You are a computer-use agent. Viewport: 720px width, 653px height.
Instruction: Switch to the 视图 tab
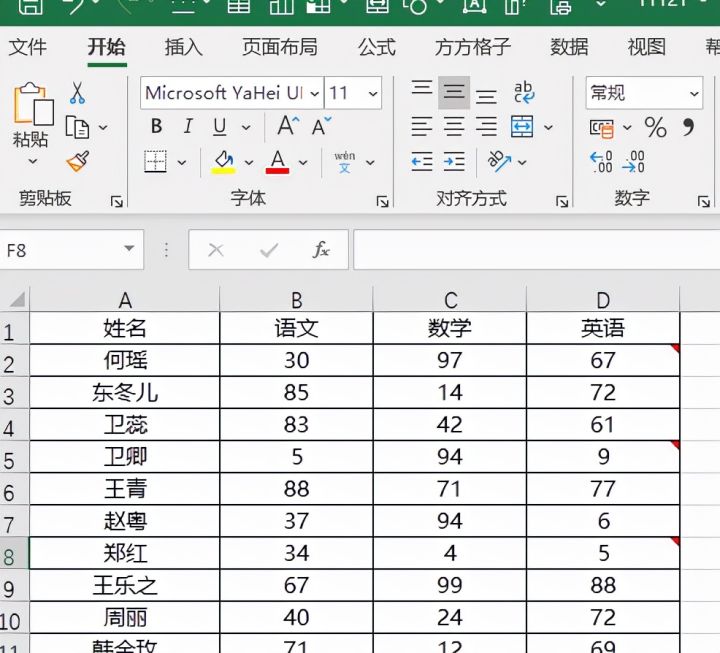tap(647, 47)
